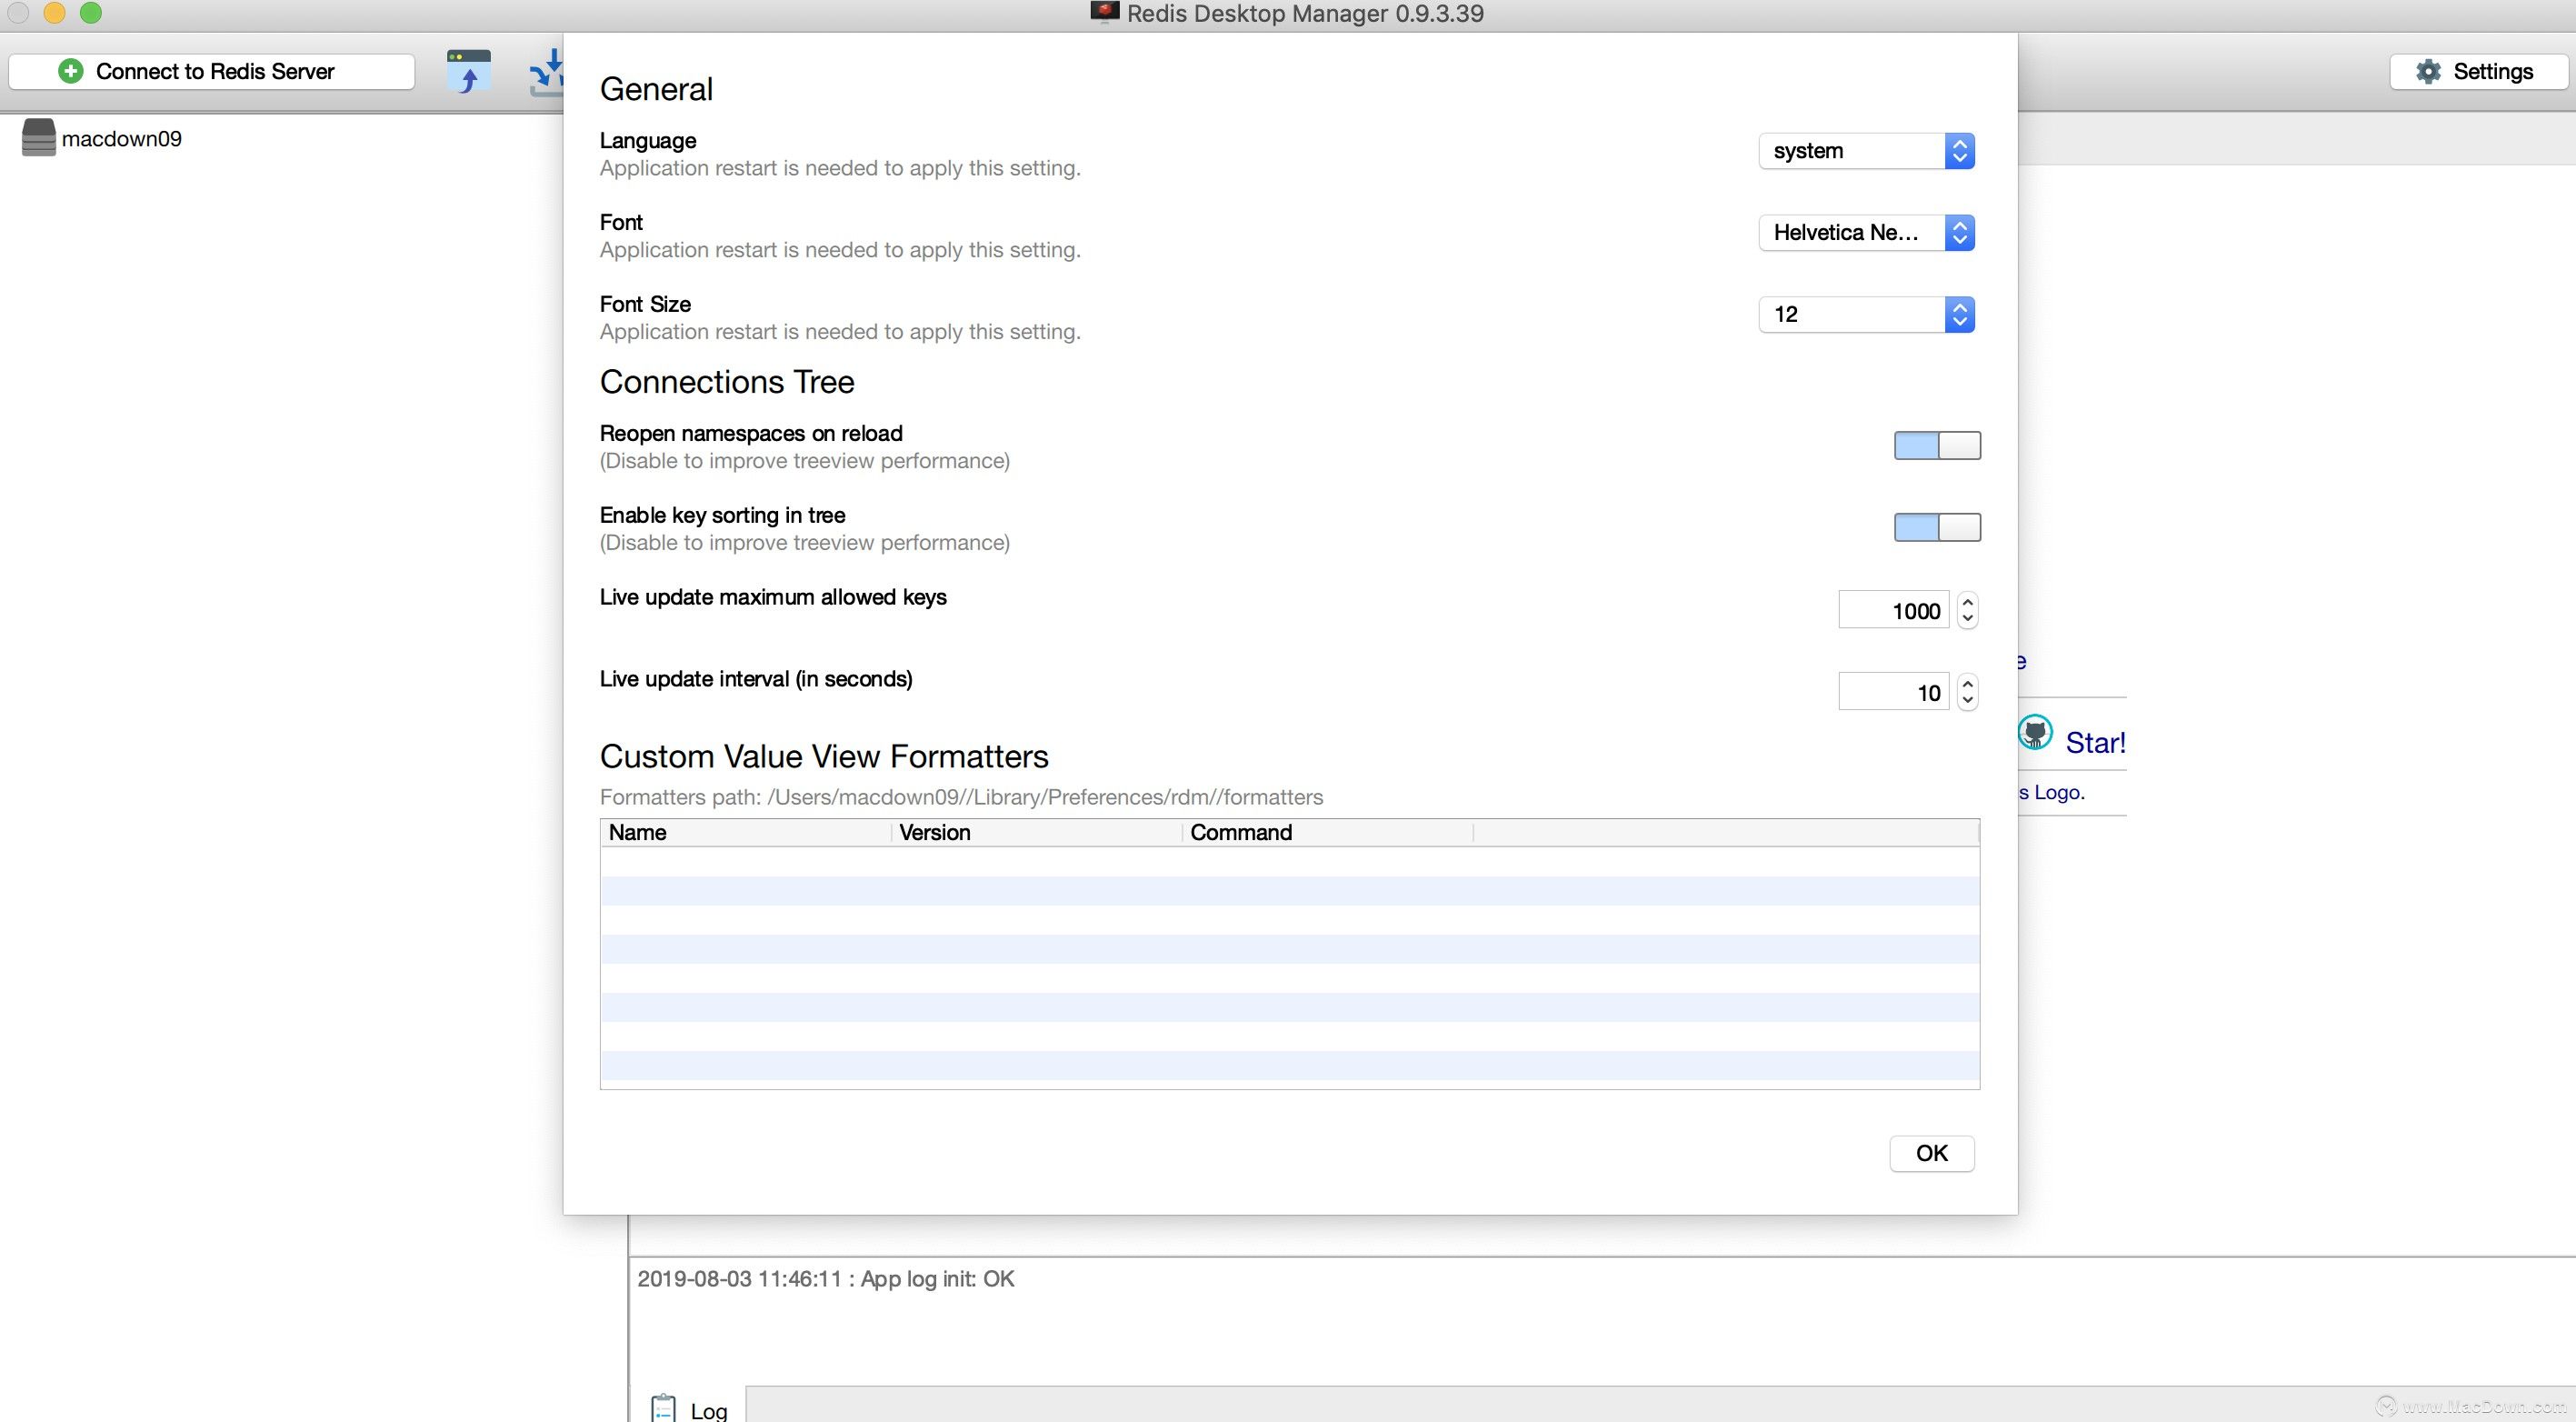Click the yellow minimize window button

(54, 12)
